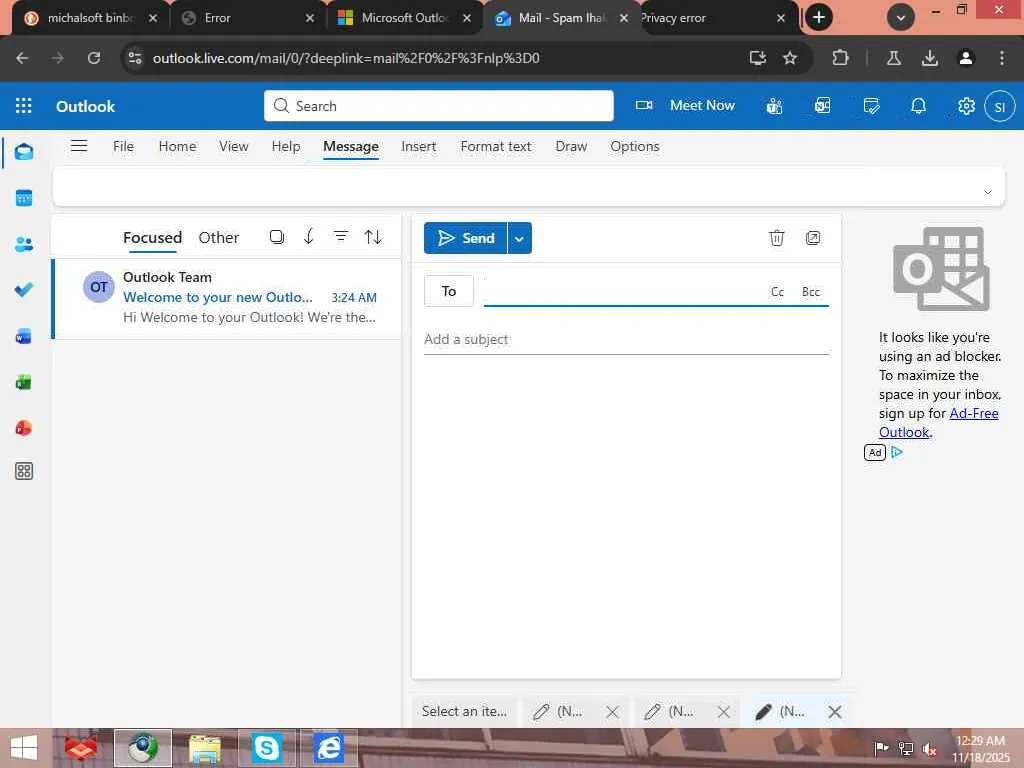Screen dimensions: 1024x768
Task: Open the Outlook app launcher grid
Action: (24, 106)
